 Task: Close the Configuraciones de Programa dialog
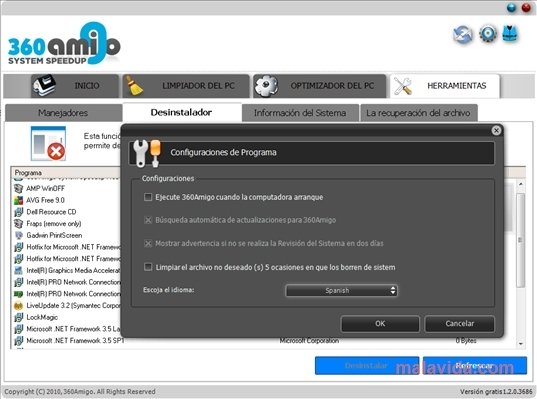coord(496,130)
